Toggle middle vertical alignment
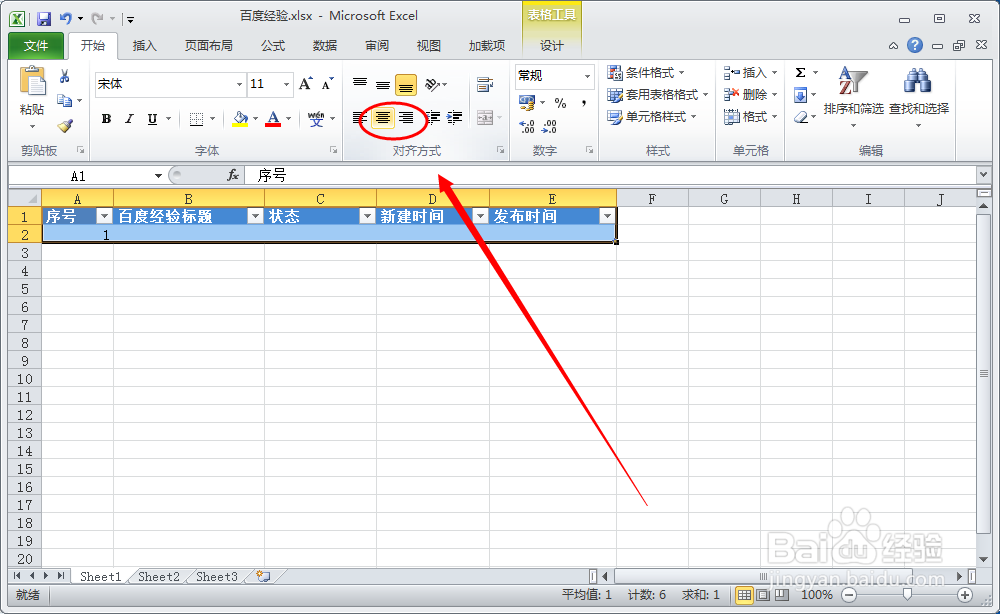The image size is (1000, 614). [x=383, y=84]
